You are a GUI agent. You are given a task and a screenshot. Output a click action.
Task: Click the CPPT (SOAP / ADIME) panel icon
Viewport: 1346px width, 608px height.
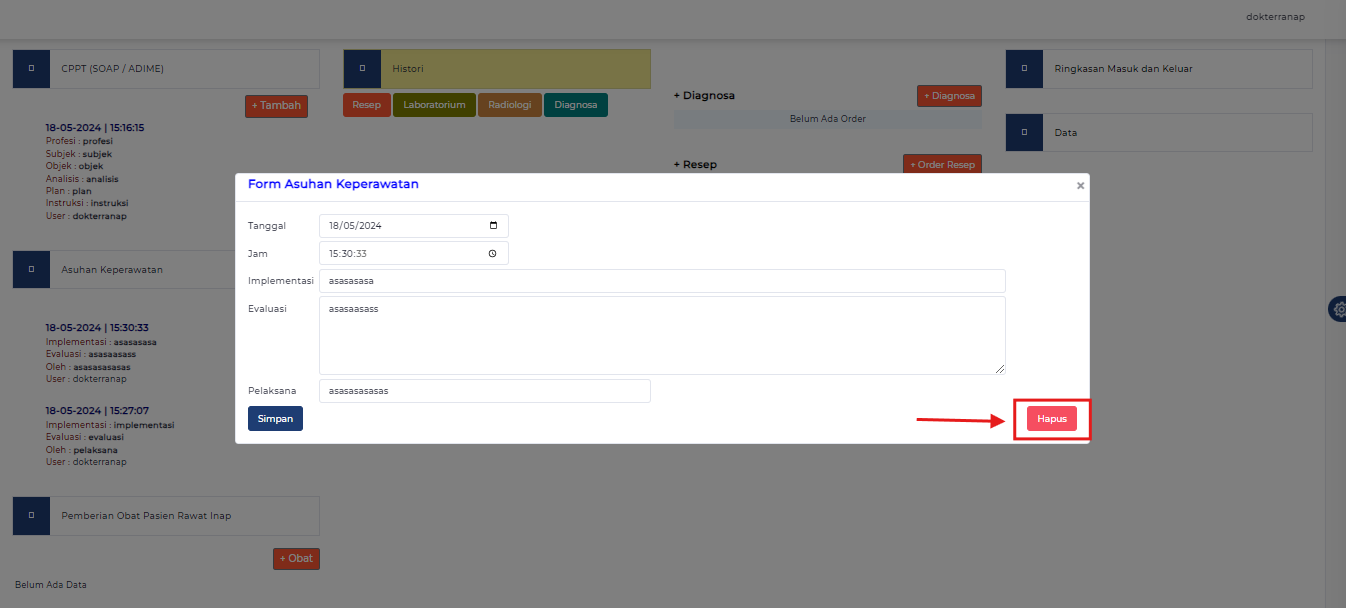click(31, 68)
